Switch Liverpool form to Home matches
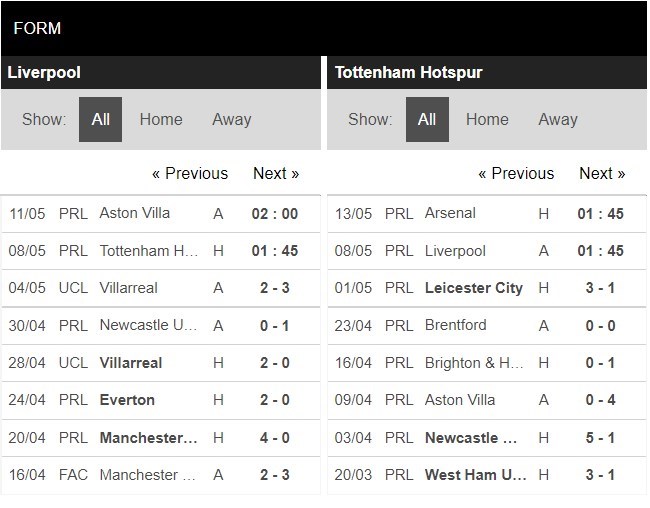This screenshot has width=650, height=508. click(161, 119)
